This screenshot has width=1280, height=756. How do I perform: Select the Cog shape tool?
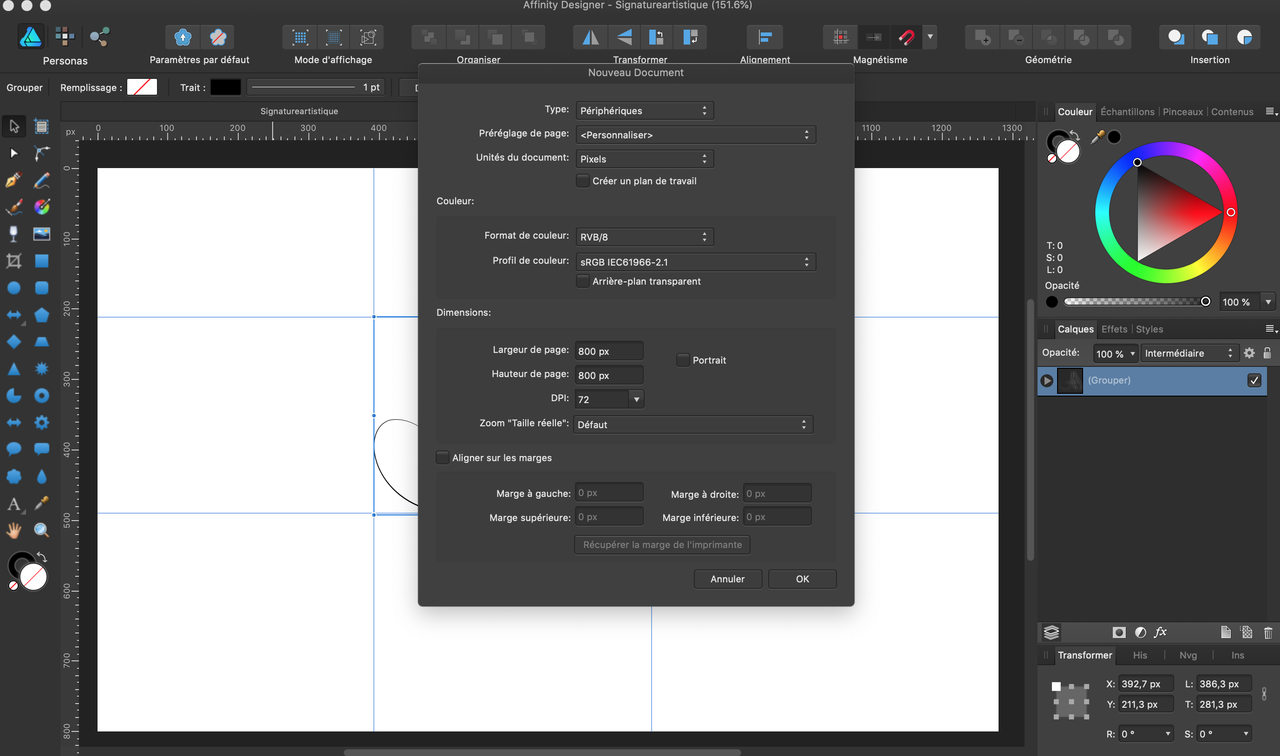coord(42,422)
